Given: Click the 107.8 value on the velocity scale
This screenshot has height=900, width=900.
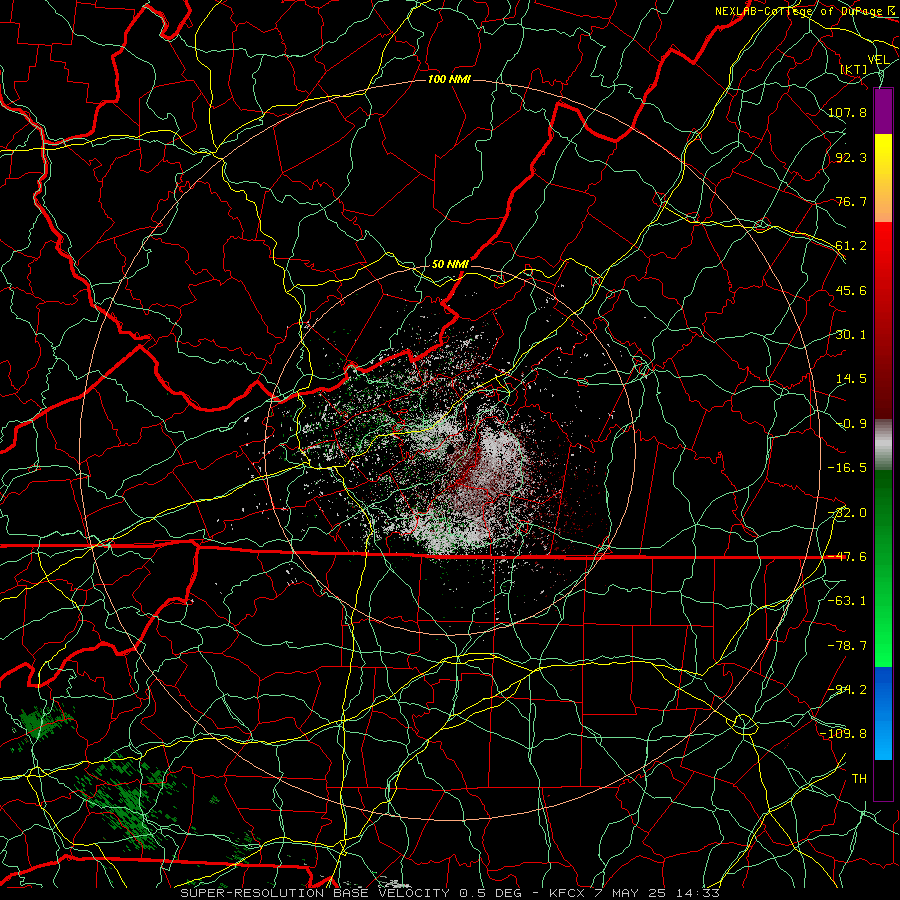Looking at the screenshot, I should (847, 112).
